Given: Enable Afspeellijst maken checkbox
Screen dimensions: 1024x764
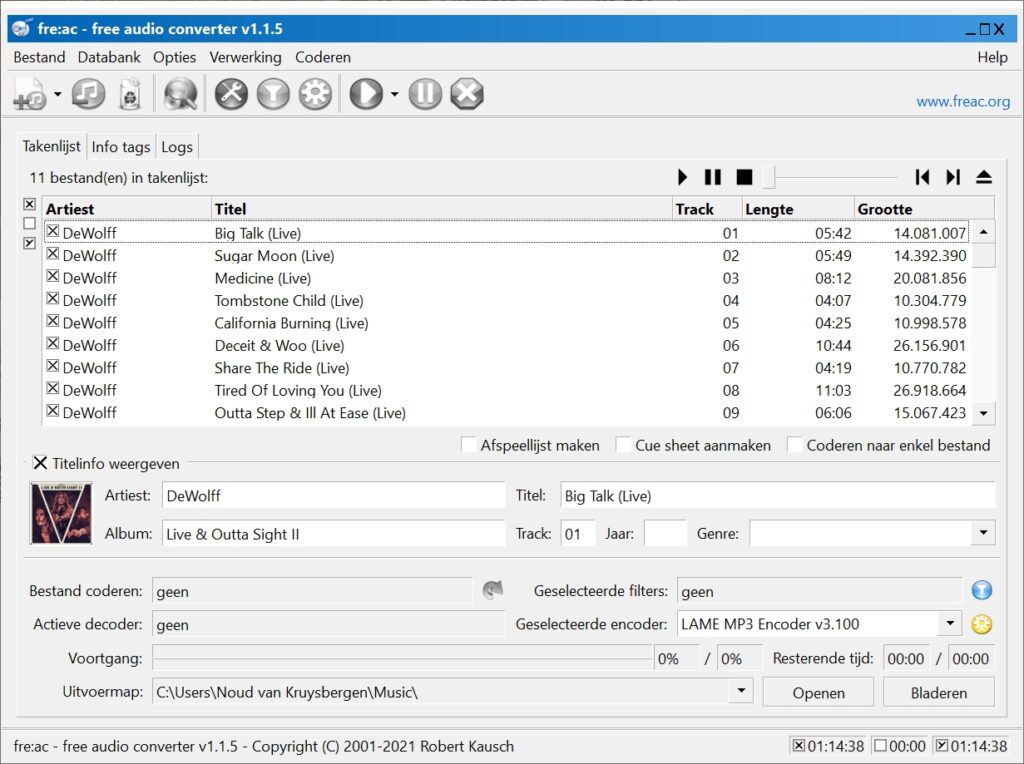Looking at the screenshot, I should 468,445.
